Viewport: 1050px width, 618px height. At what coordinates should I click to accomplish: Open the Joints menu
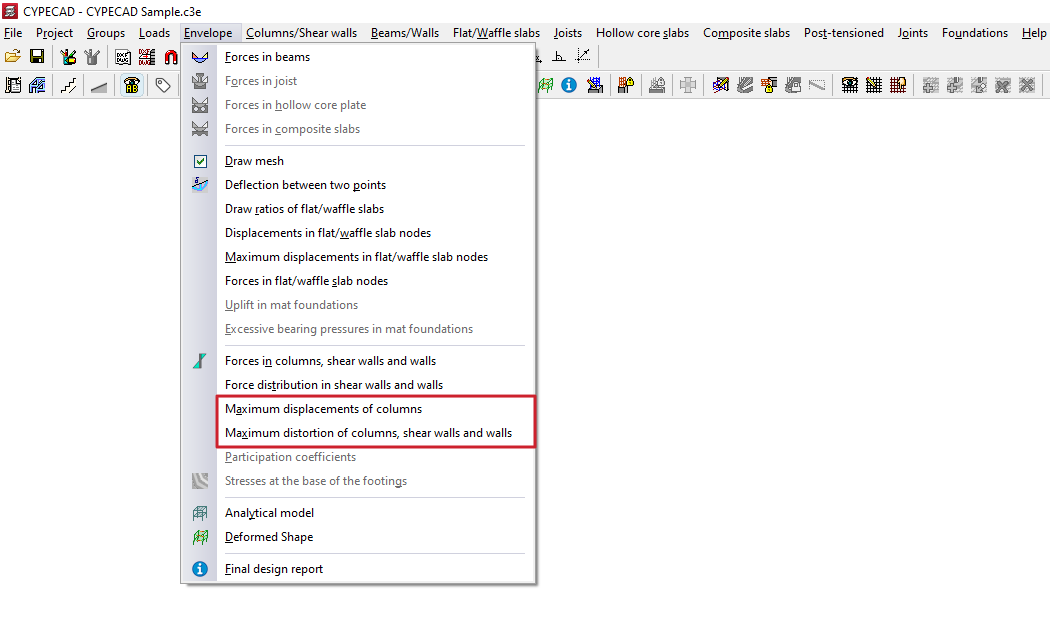[912, 33]
